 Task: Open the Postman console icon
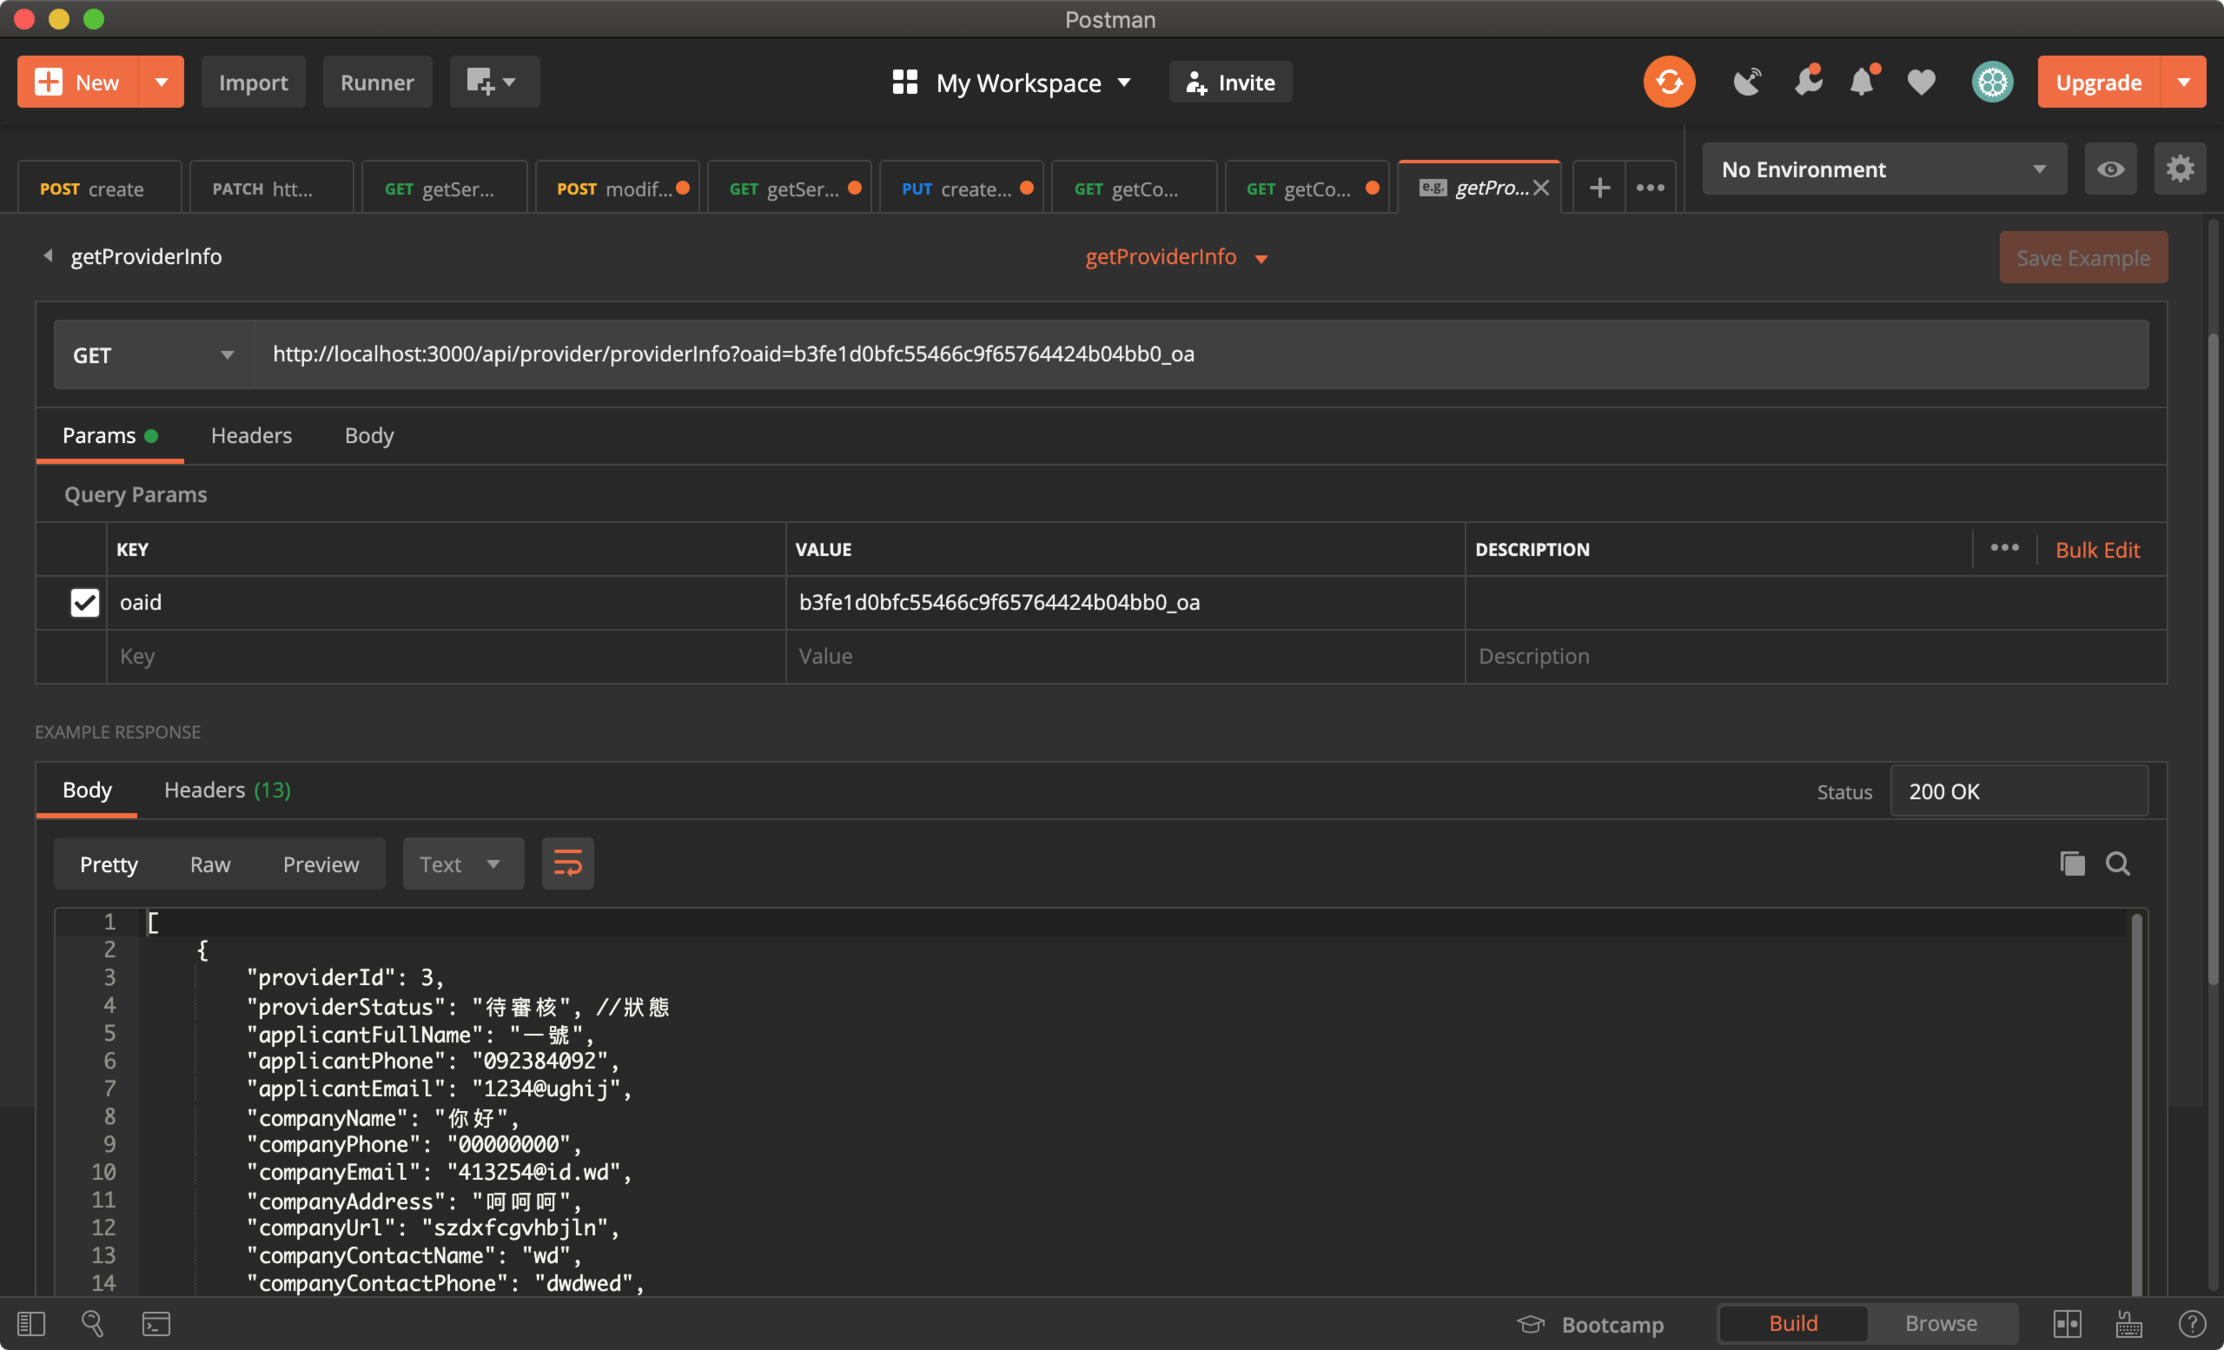156,1324
